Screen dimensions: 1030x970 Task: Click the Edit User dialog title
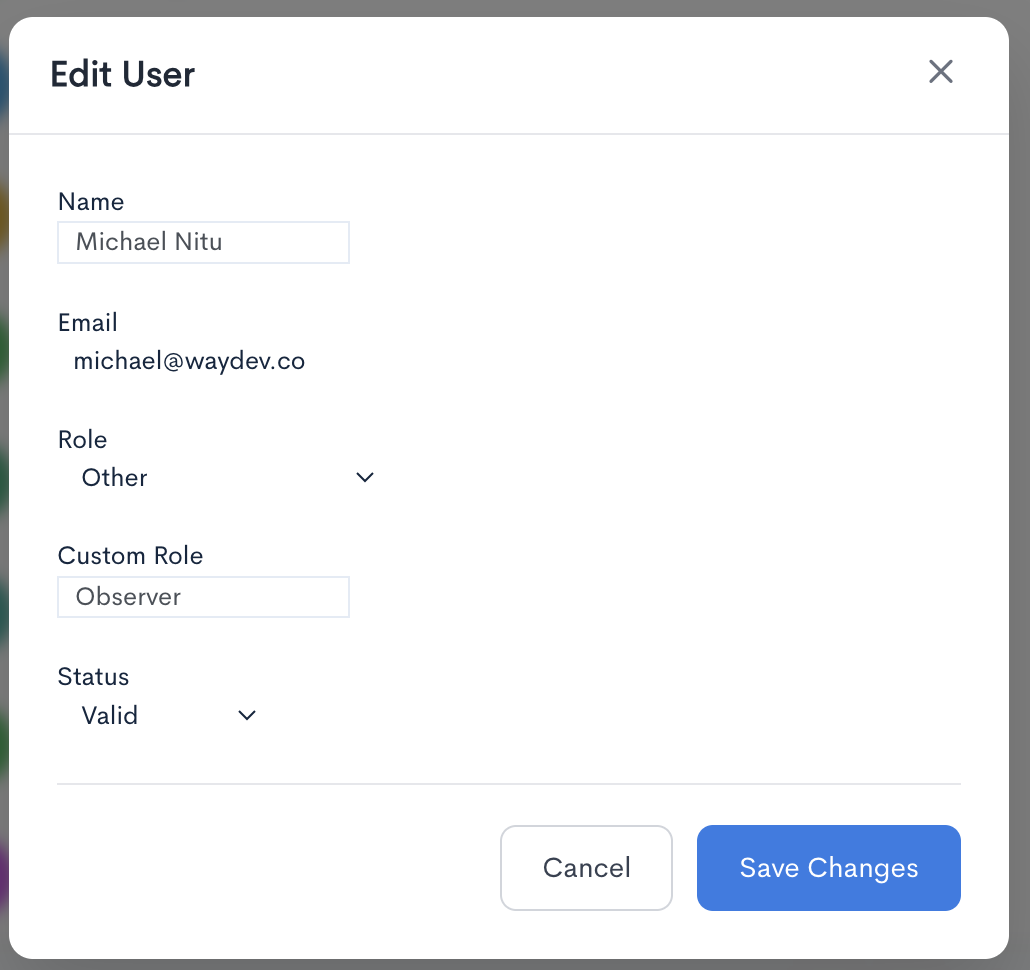pyautogui.click(x=123, y=74)
